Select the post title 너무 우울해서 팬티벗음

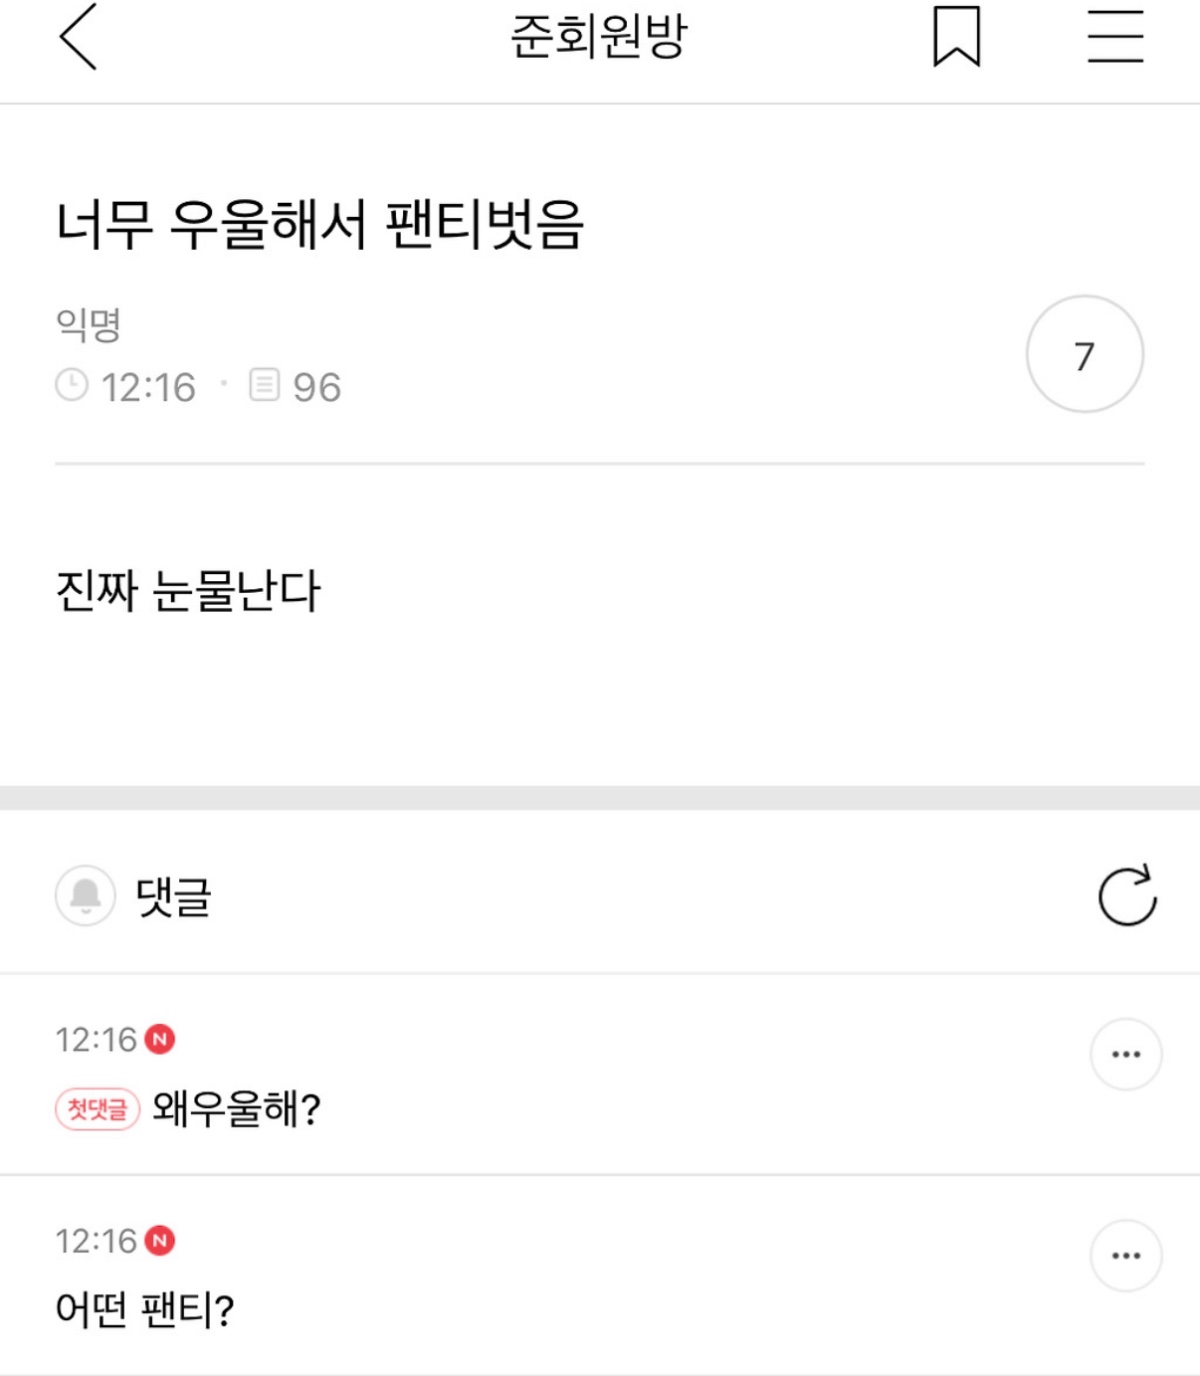click(320, 224)
